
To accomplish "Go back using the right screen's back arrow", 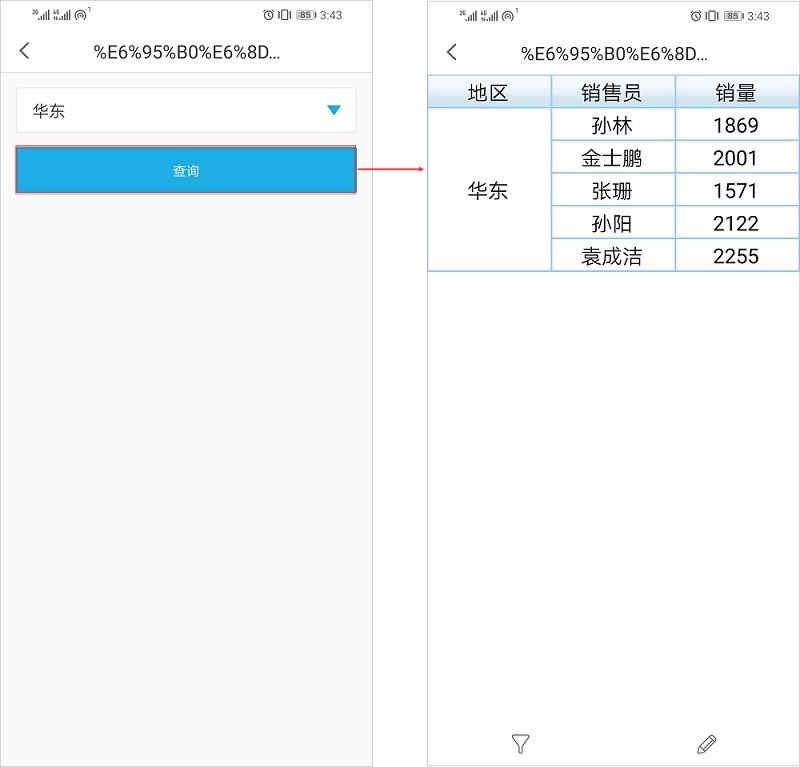I will point(452,52).
